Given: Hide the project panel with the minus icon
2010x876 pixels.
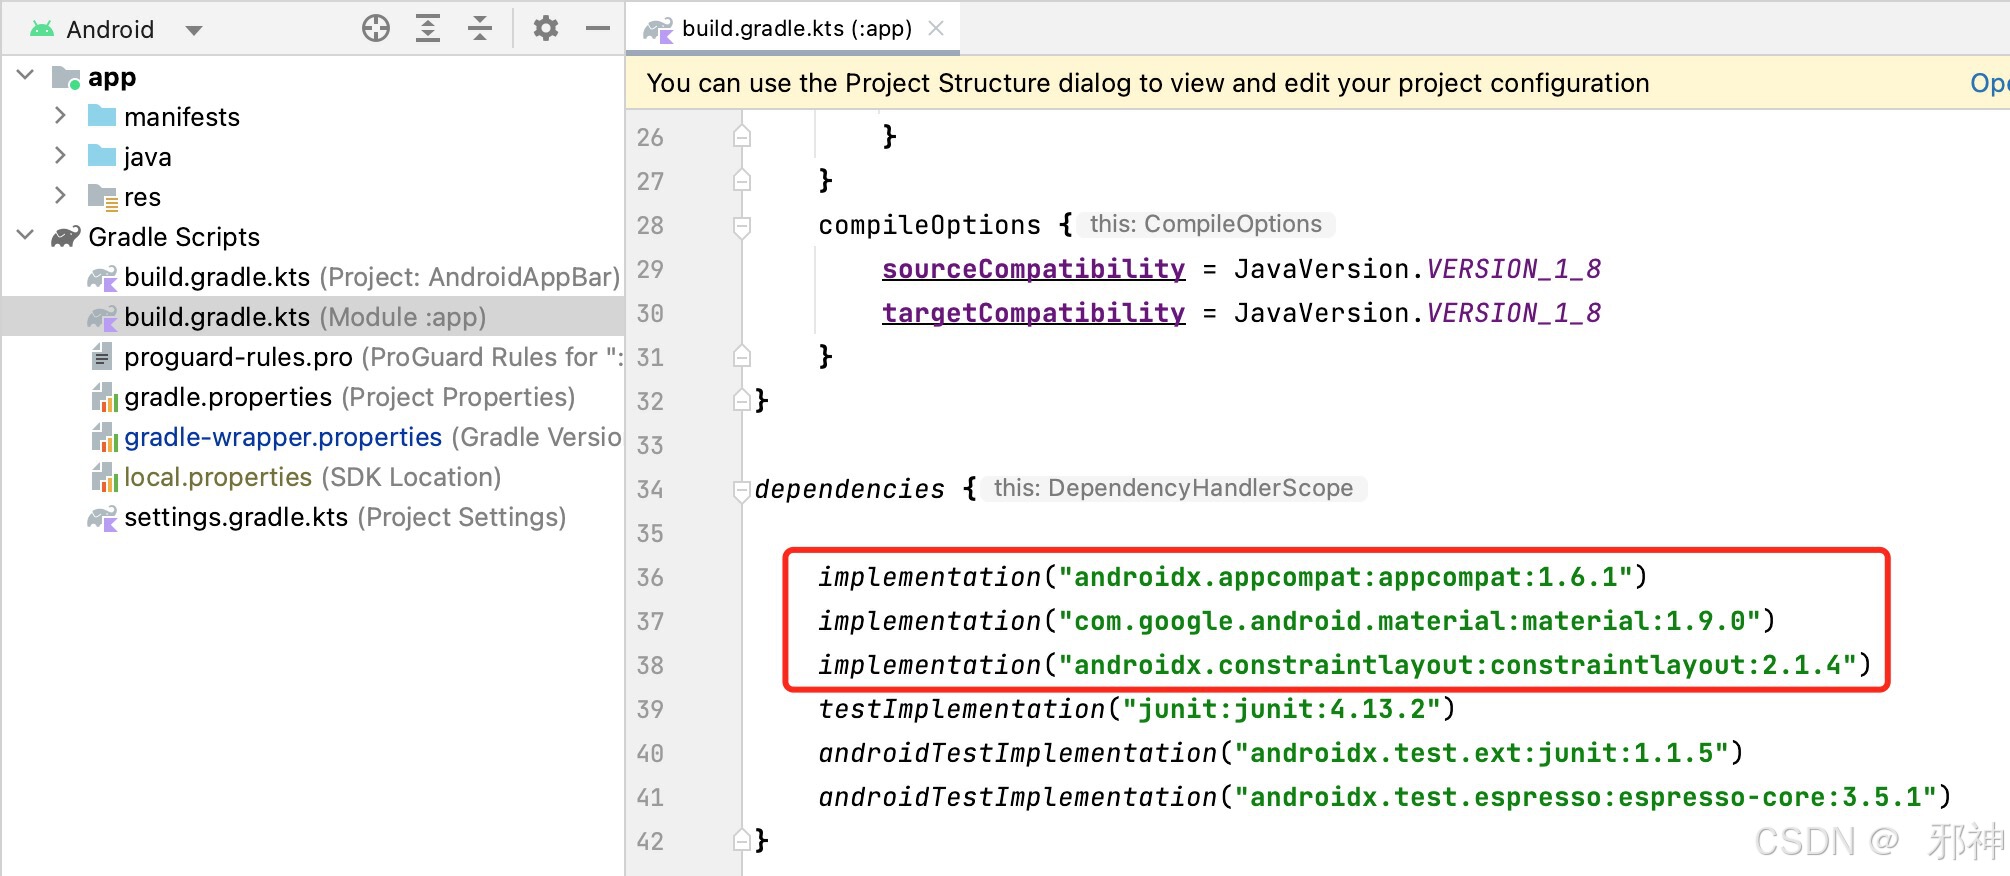Looking at the screenshot, I should click(x=598, y=28).
